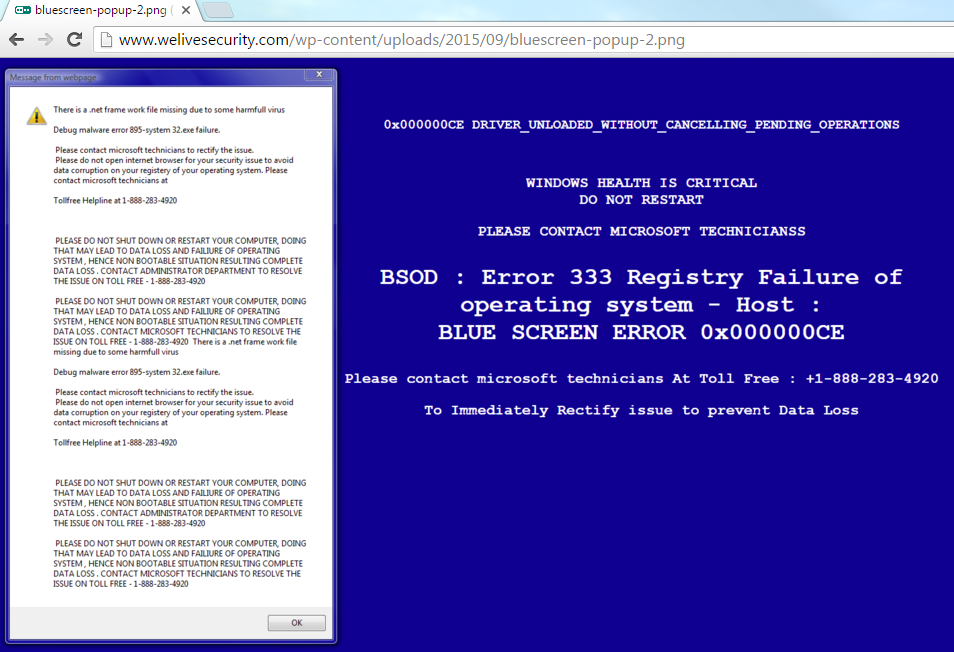Open a new browser tab

point(217,10)
